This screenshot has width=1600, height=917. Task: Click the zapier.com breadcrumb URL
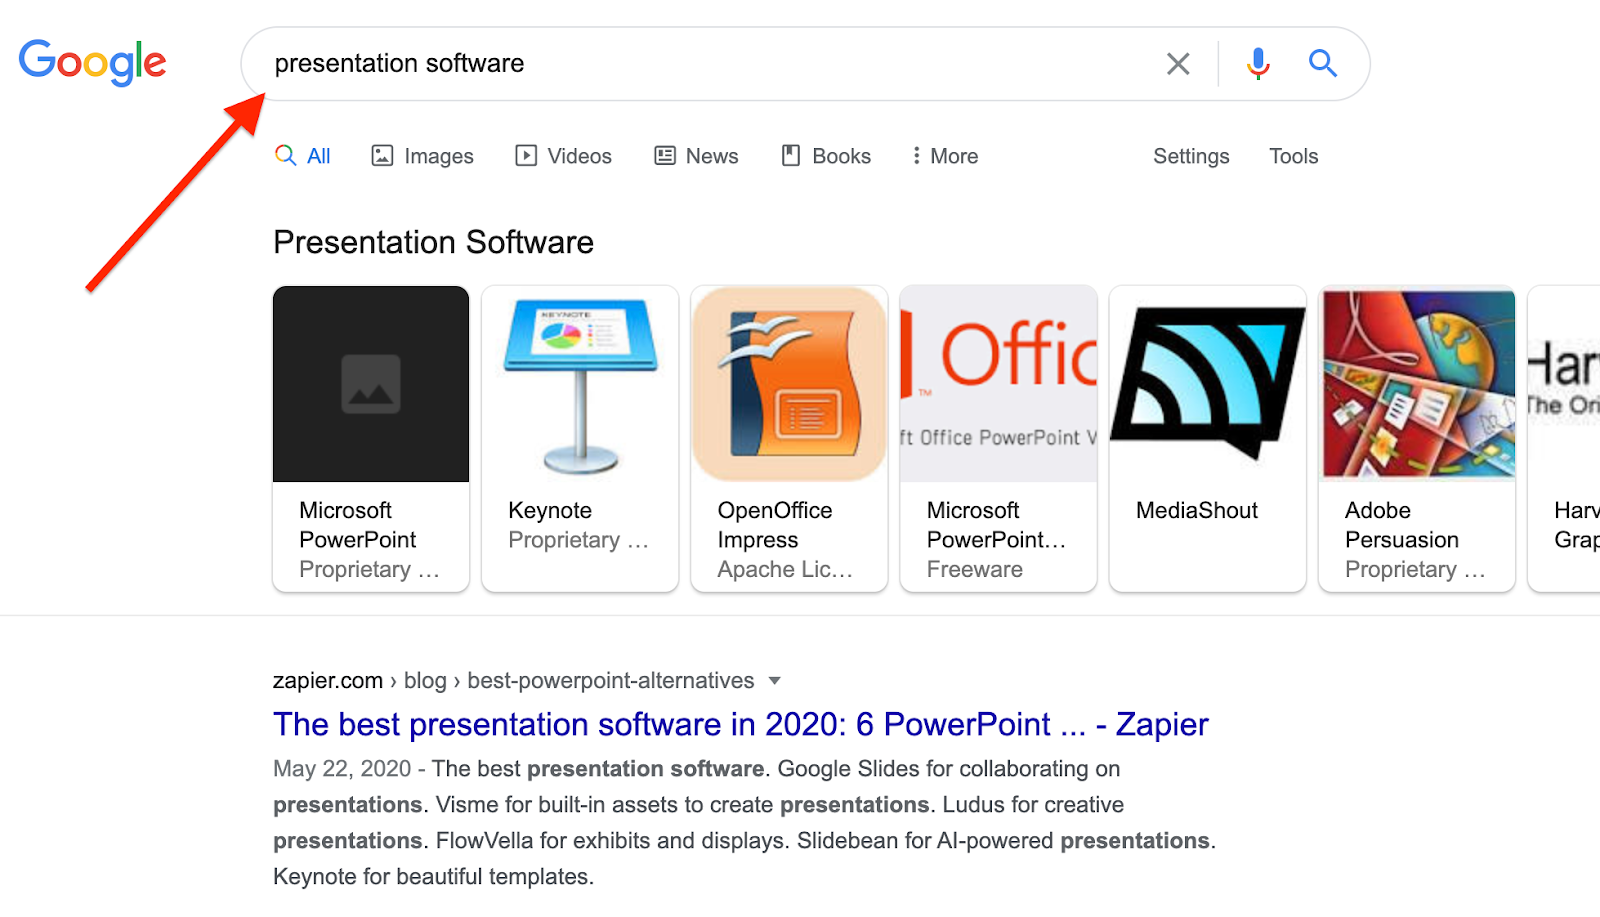pos(513,681)
